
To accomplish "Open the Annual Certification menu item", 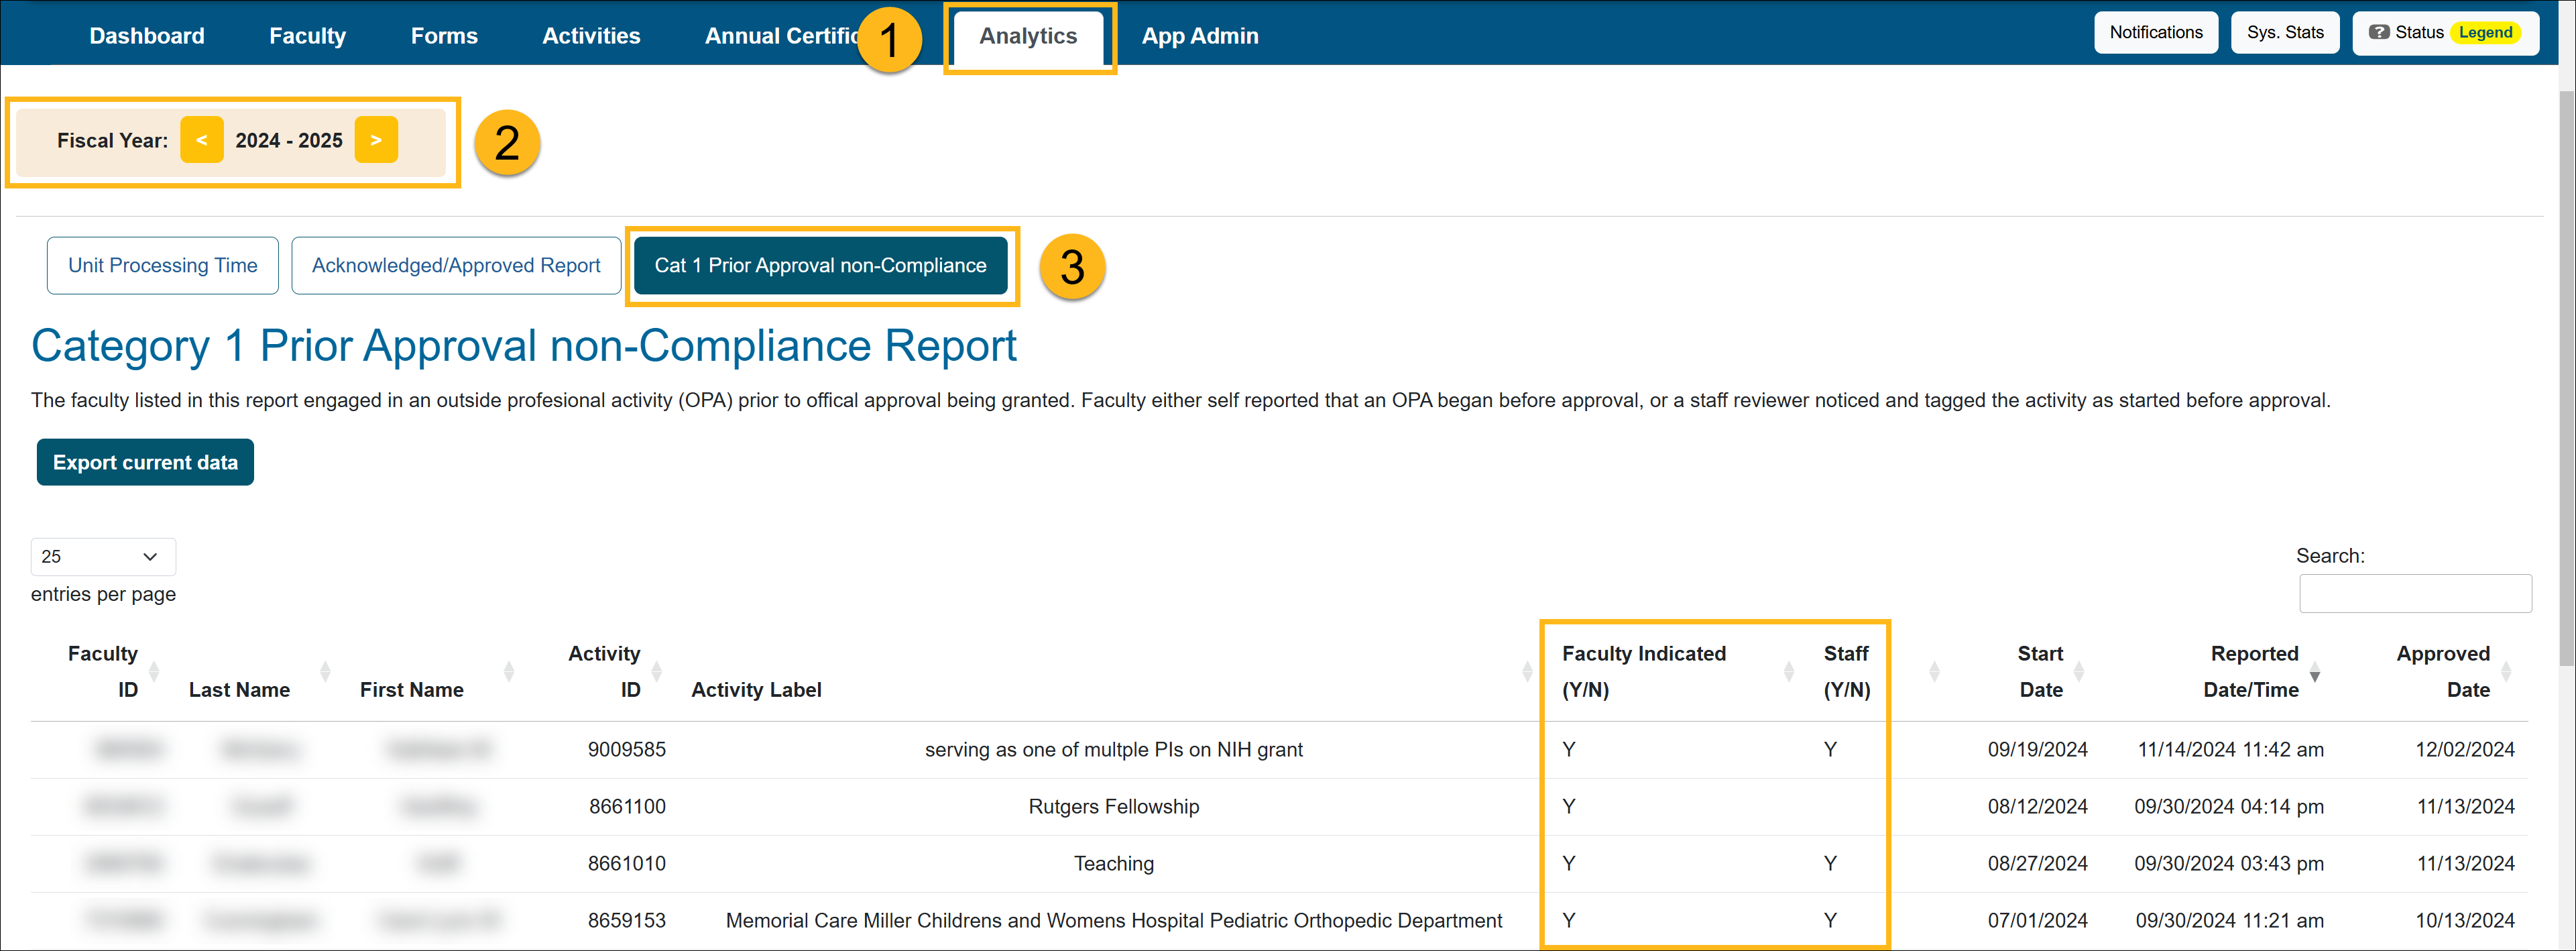I will tap(781, 36).
